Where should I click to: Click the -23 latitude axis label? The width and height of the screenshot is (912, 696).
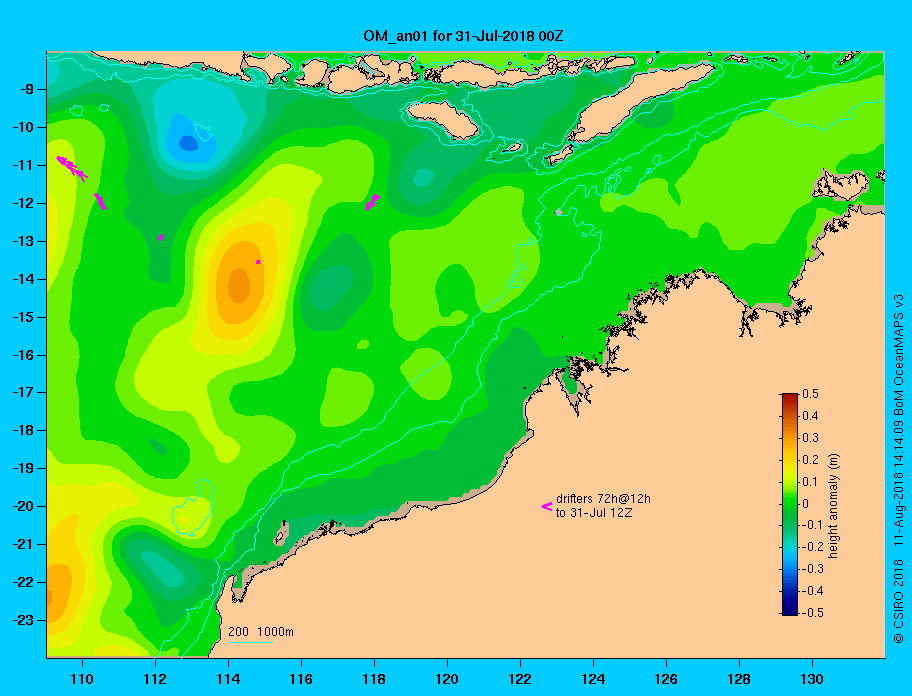tap(24, 620)
